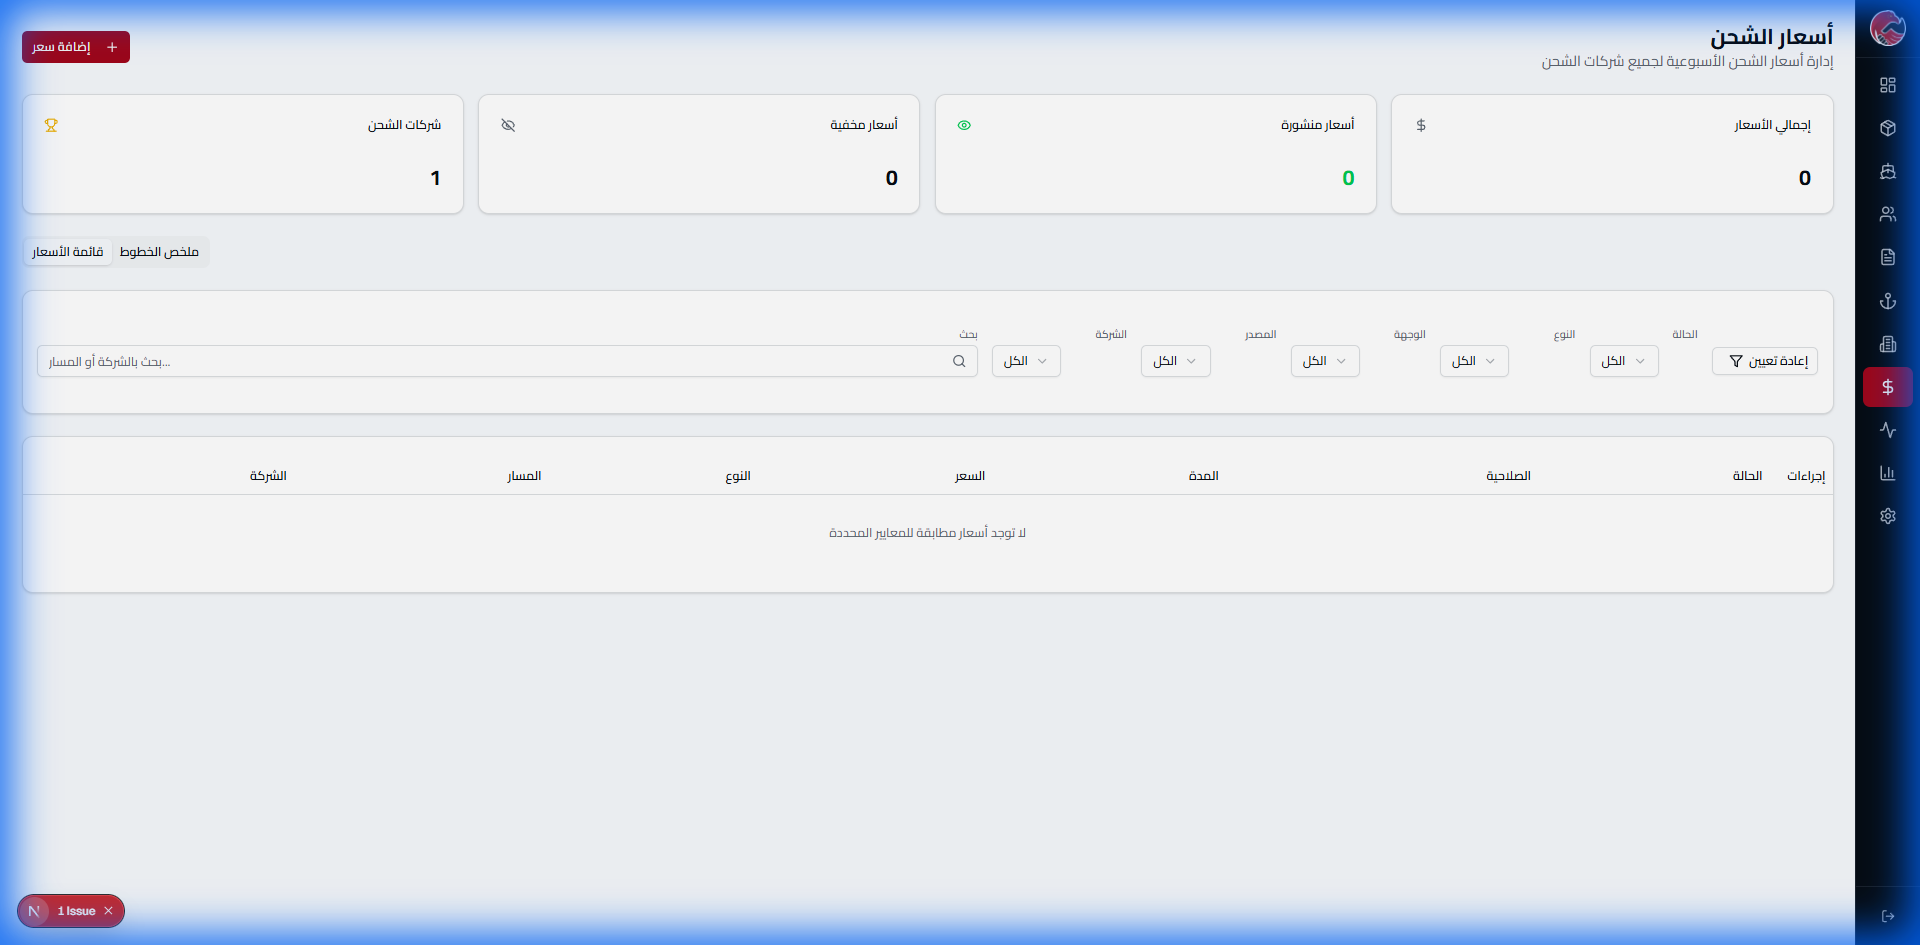Image resolution: width=1920 pixels, height=945 pixels.
Task: Open settings gear icon in sidebar
Action: (x=1887, y=516)
